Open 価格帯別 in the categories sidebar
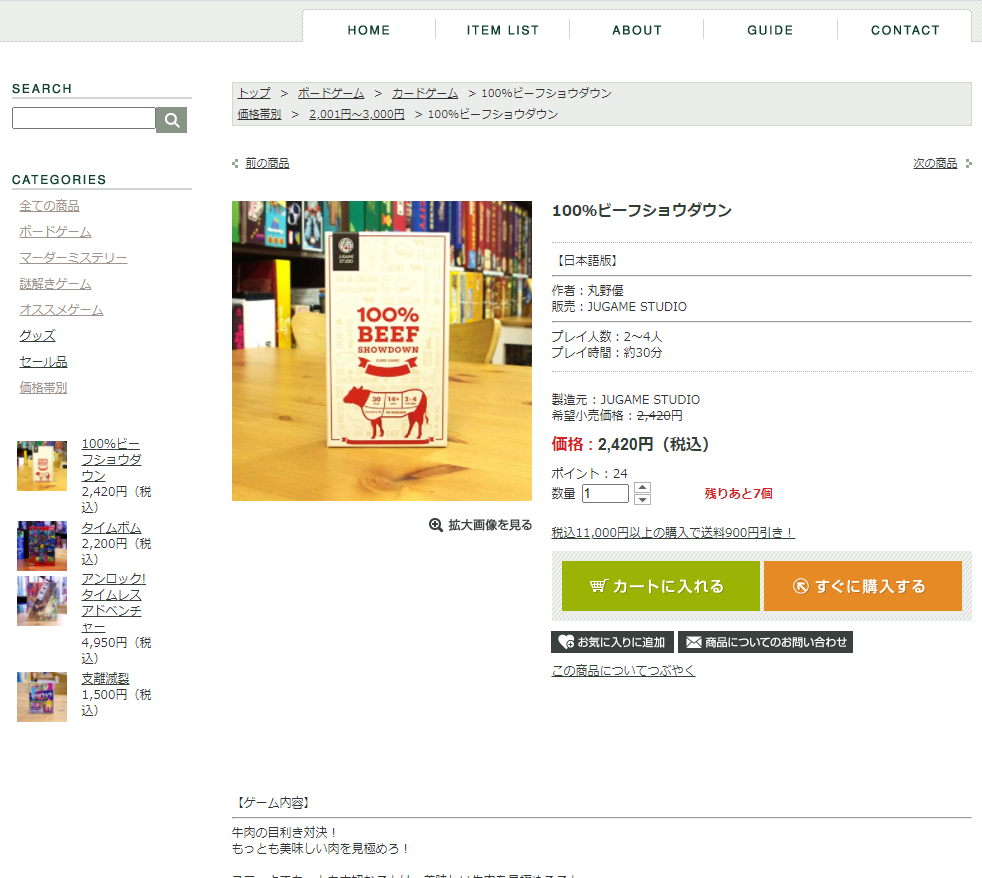The image size is (982, 878). 43,388
